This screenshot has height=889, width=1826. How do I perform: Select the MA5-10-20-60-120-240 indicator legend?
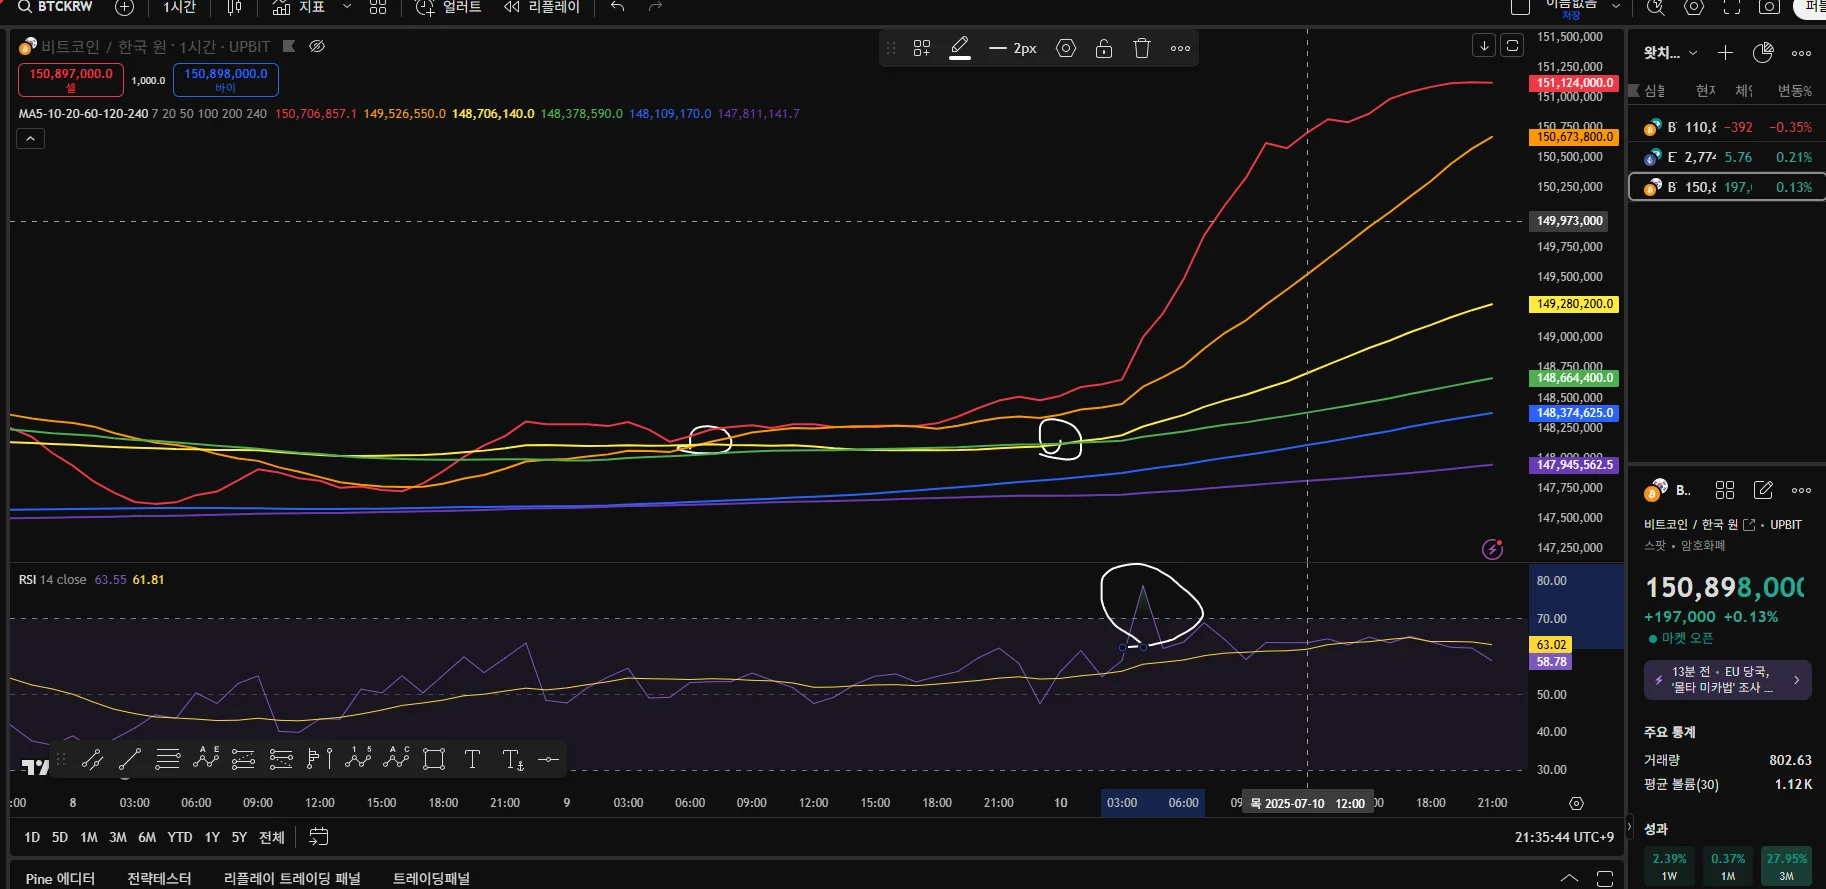(x=83, y=114)
